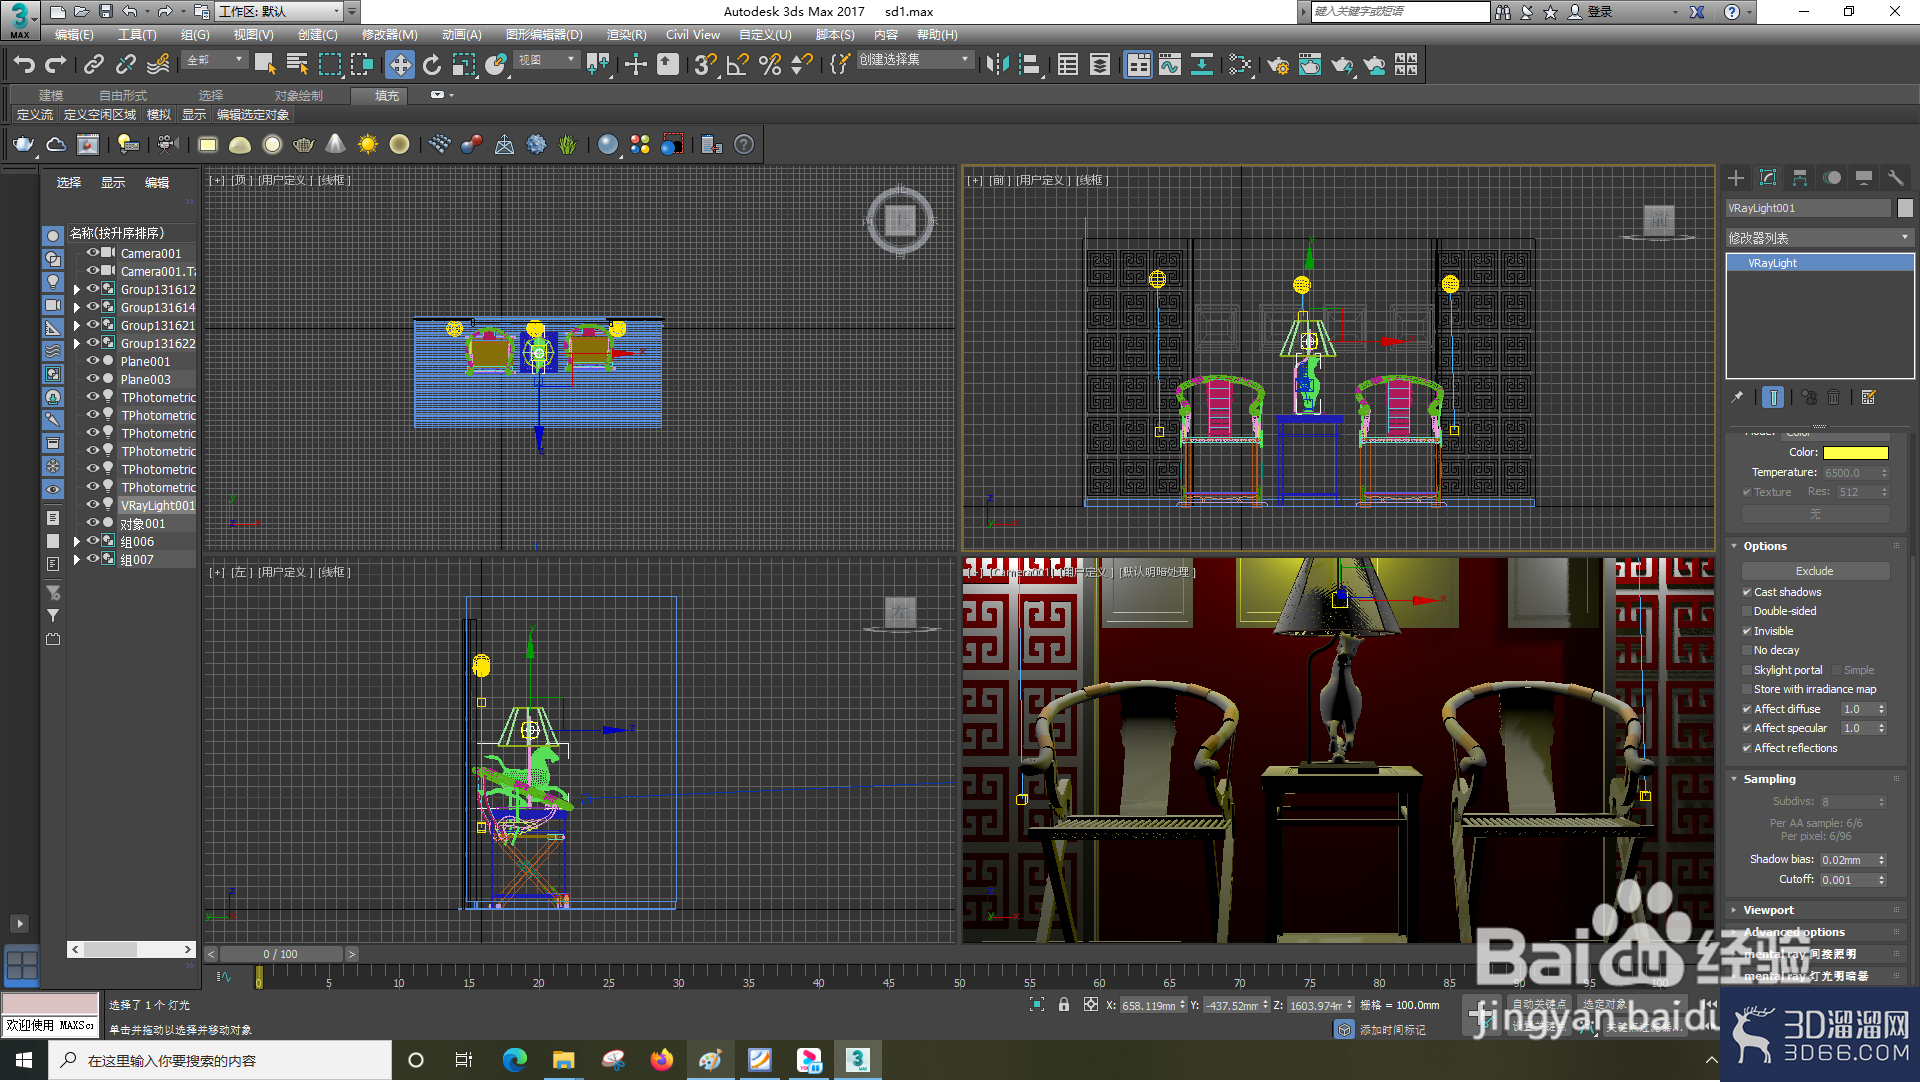
Task: Click the Configure Modifier Sets icon
Action: [x=1868, y=397]
